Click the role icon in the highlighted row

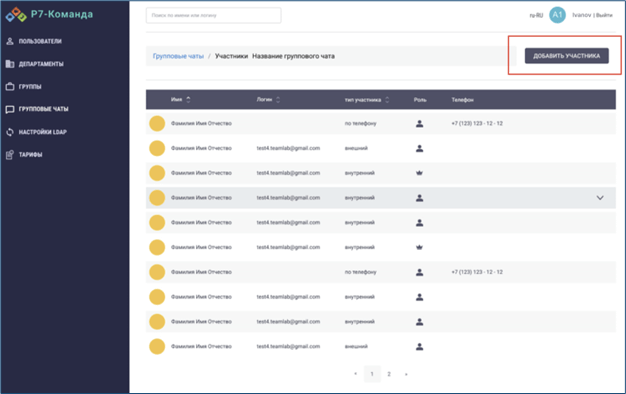(419, 198)
